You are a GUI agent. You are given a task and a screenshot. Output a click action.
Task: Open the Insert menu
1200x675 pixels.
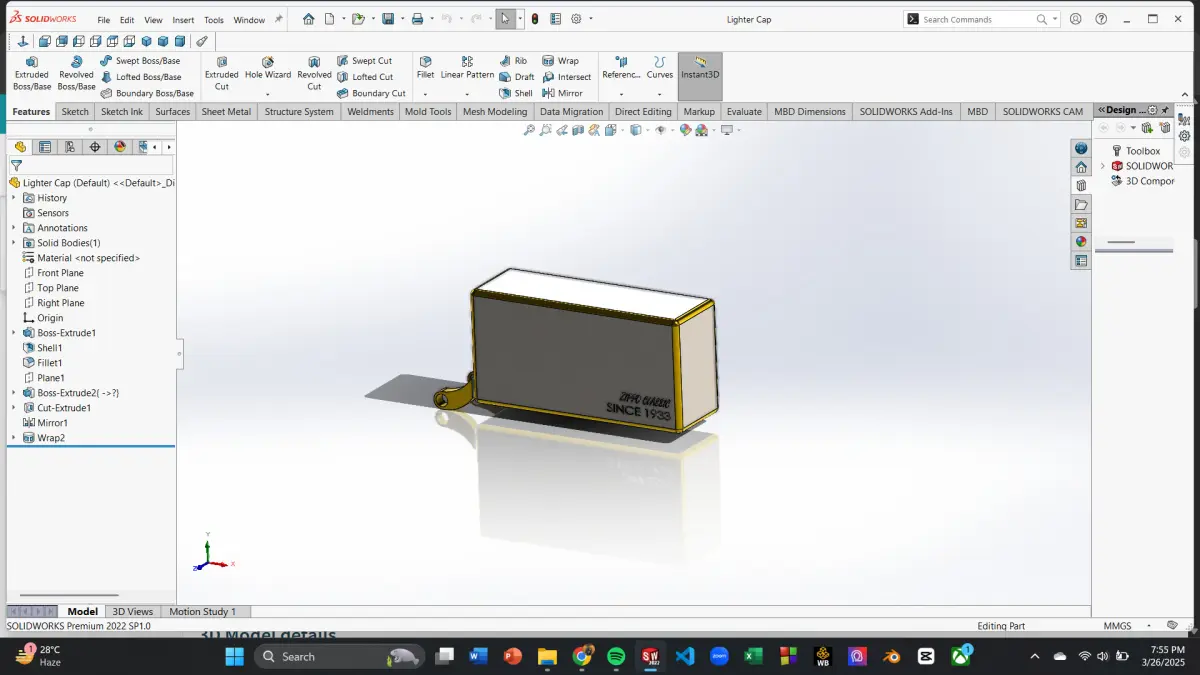(x=183, y=20)
